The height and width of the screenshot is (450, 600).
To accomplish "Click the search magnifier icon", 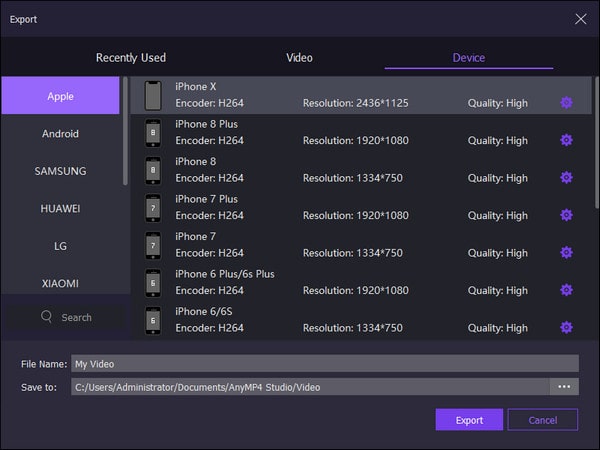I will (x=46, y=317).
